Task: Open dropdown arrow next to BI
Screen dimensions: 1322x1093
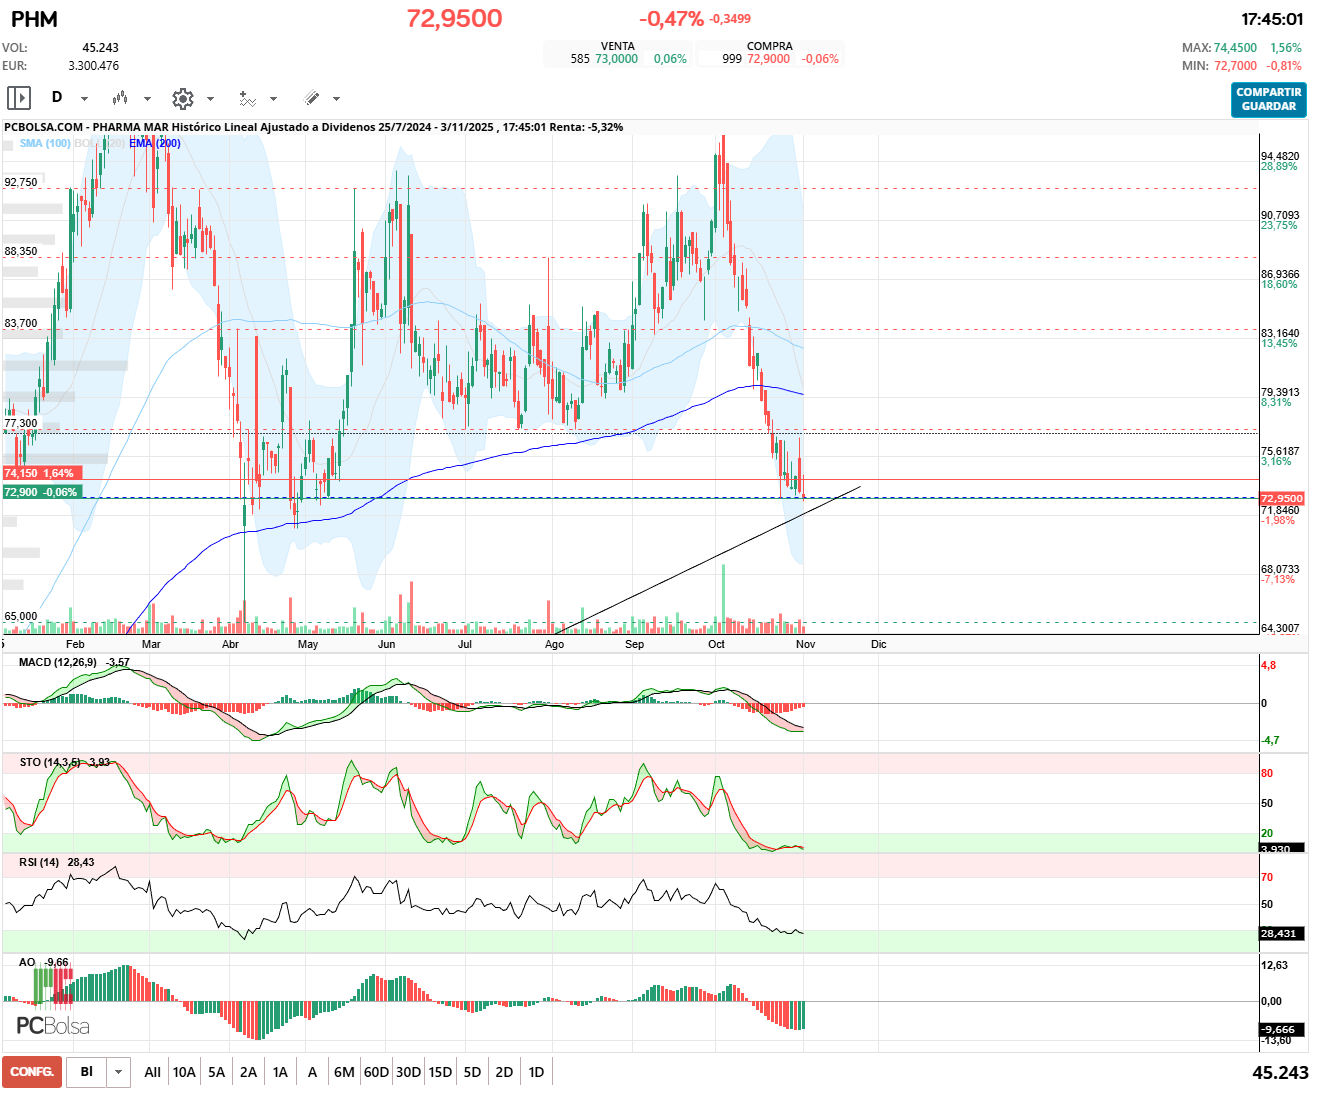Action: [x=118, y=1072]
